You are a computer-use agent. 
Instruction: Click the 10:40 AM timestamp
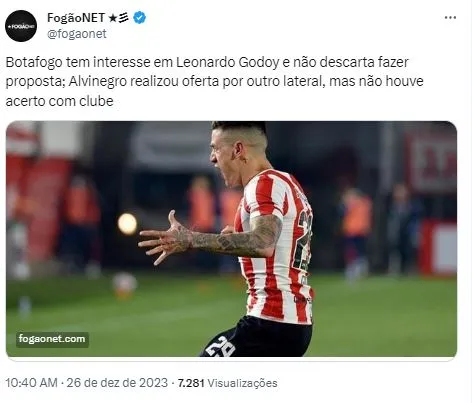point(32,383)
